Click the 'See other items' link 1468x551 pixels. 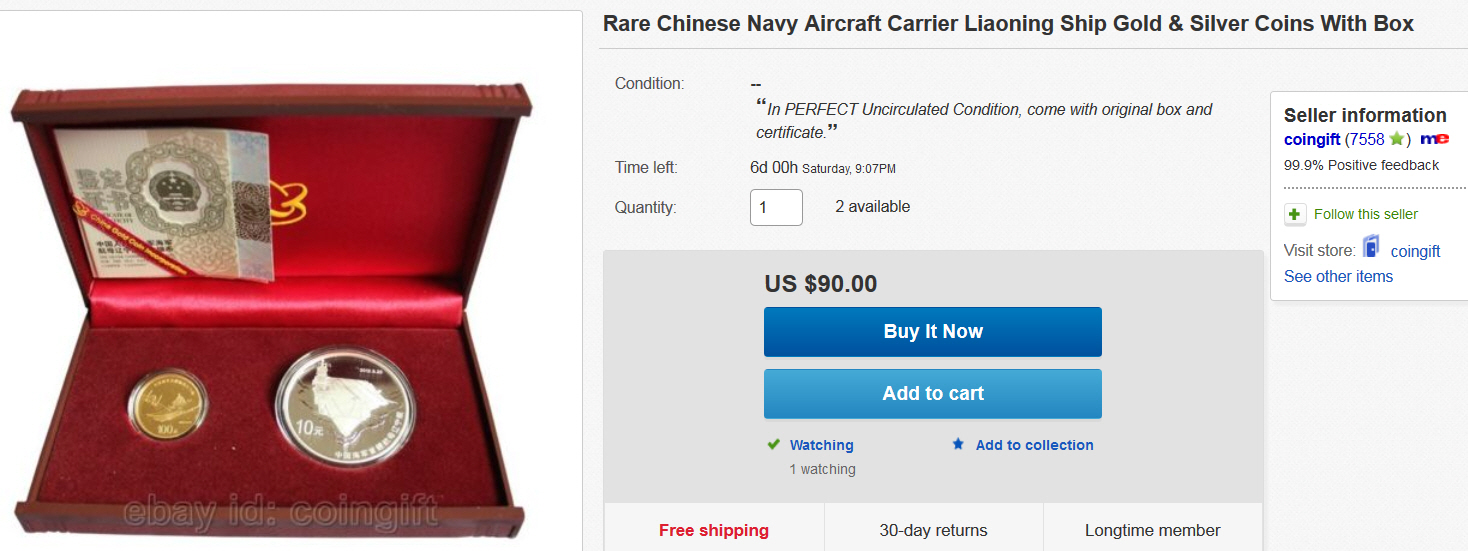point(1338,276)
